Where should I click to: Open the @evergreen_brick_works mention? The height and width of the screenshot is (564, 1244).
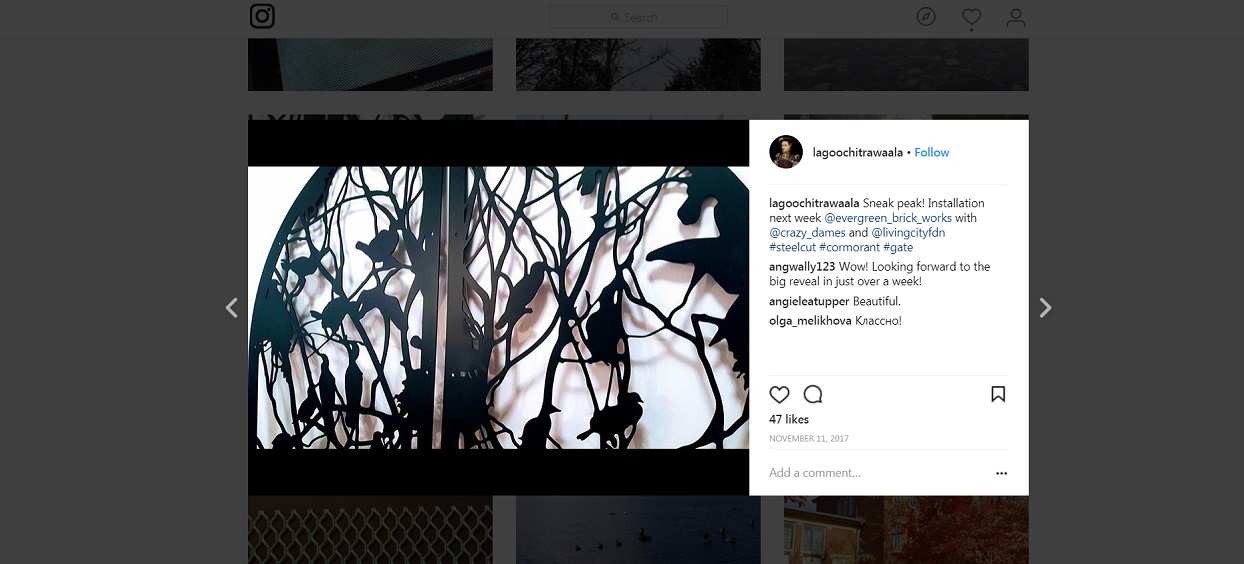click(x=888, y=218)
